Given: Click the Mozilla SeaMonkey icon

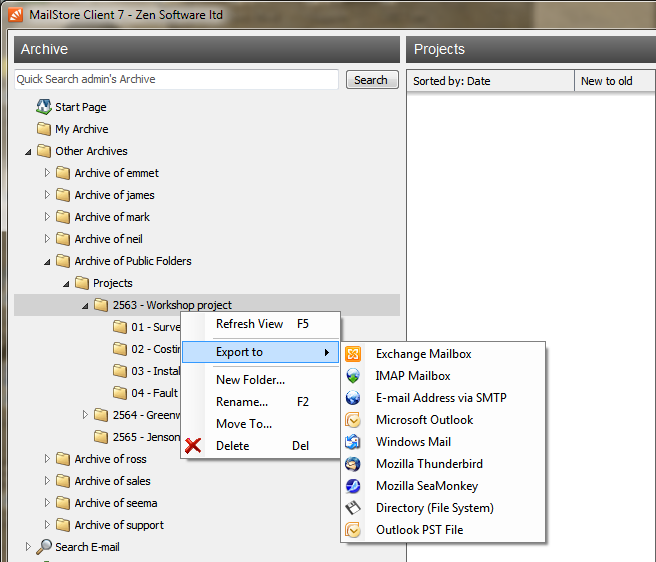Looking at the screenshot, I should coord(353,486).
